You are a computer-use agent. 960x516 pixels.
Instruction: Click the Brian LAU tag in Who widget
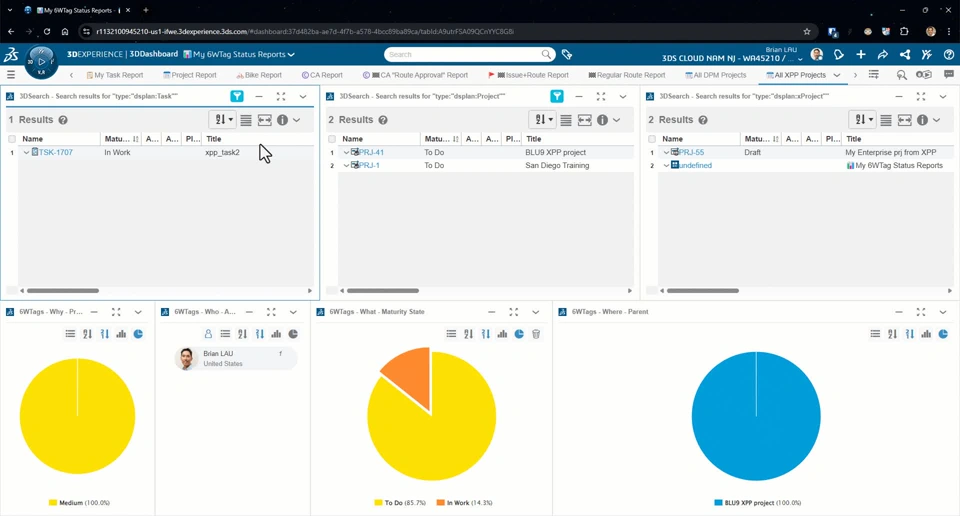(236, 358)
